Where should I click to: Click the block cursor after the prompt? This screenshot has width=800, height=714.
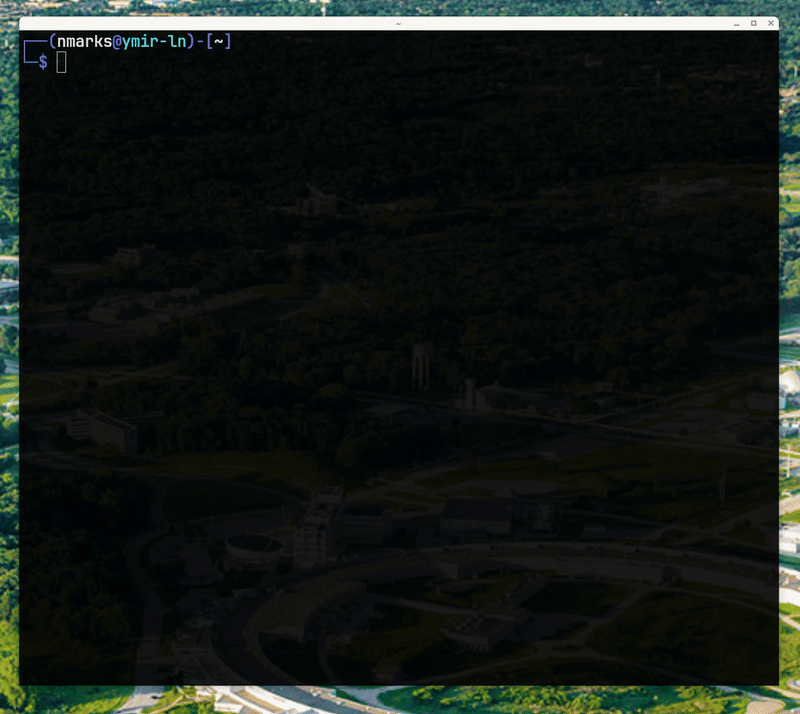61,62
